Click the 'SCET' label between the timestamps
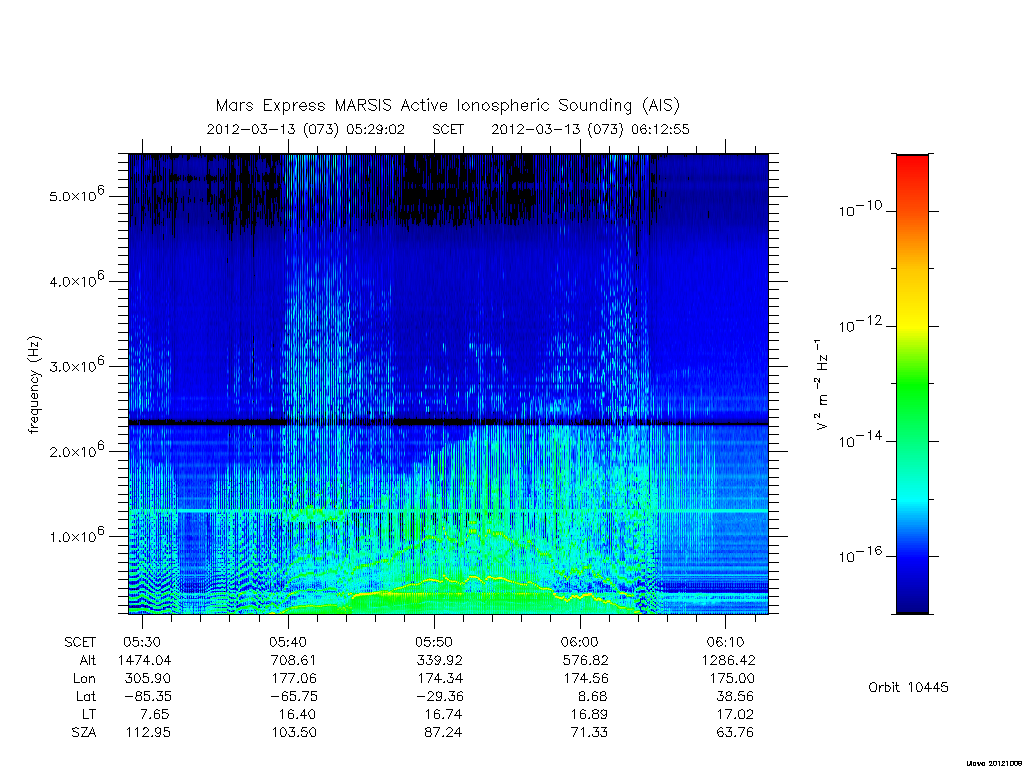This screenshot has width=1024, height=768. pyautogui.click(x=448, y=129)
